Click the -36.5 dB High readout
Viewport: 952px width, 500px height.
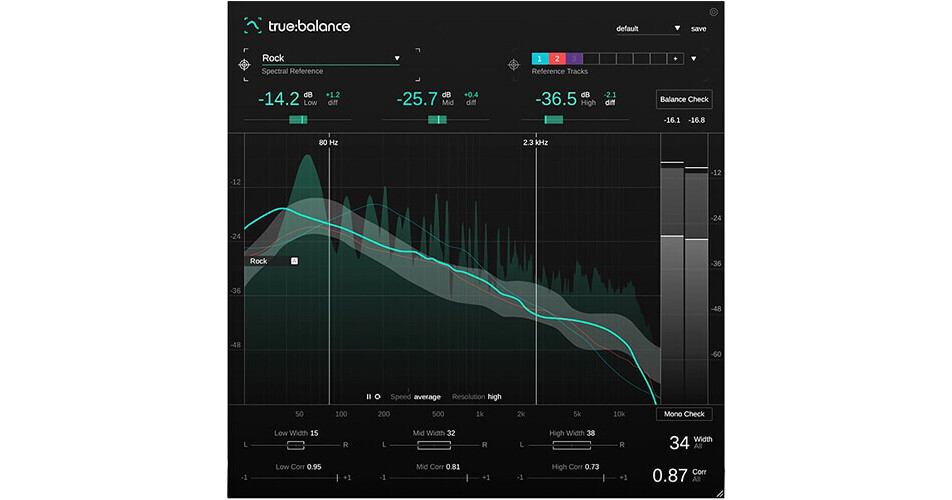[x=556, y=99]
